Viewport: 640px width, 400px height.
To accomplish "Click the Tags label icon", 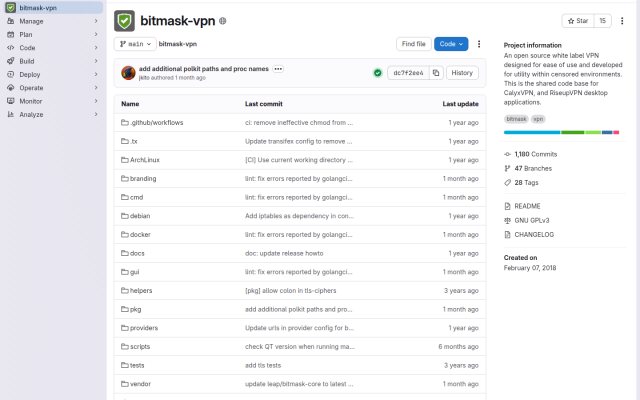I will (x=507, y=183).
